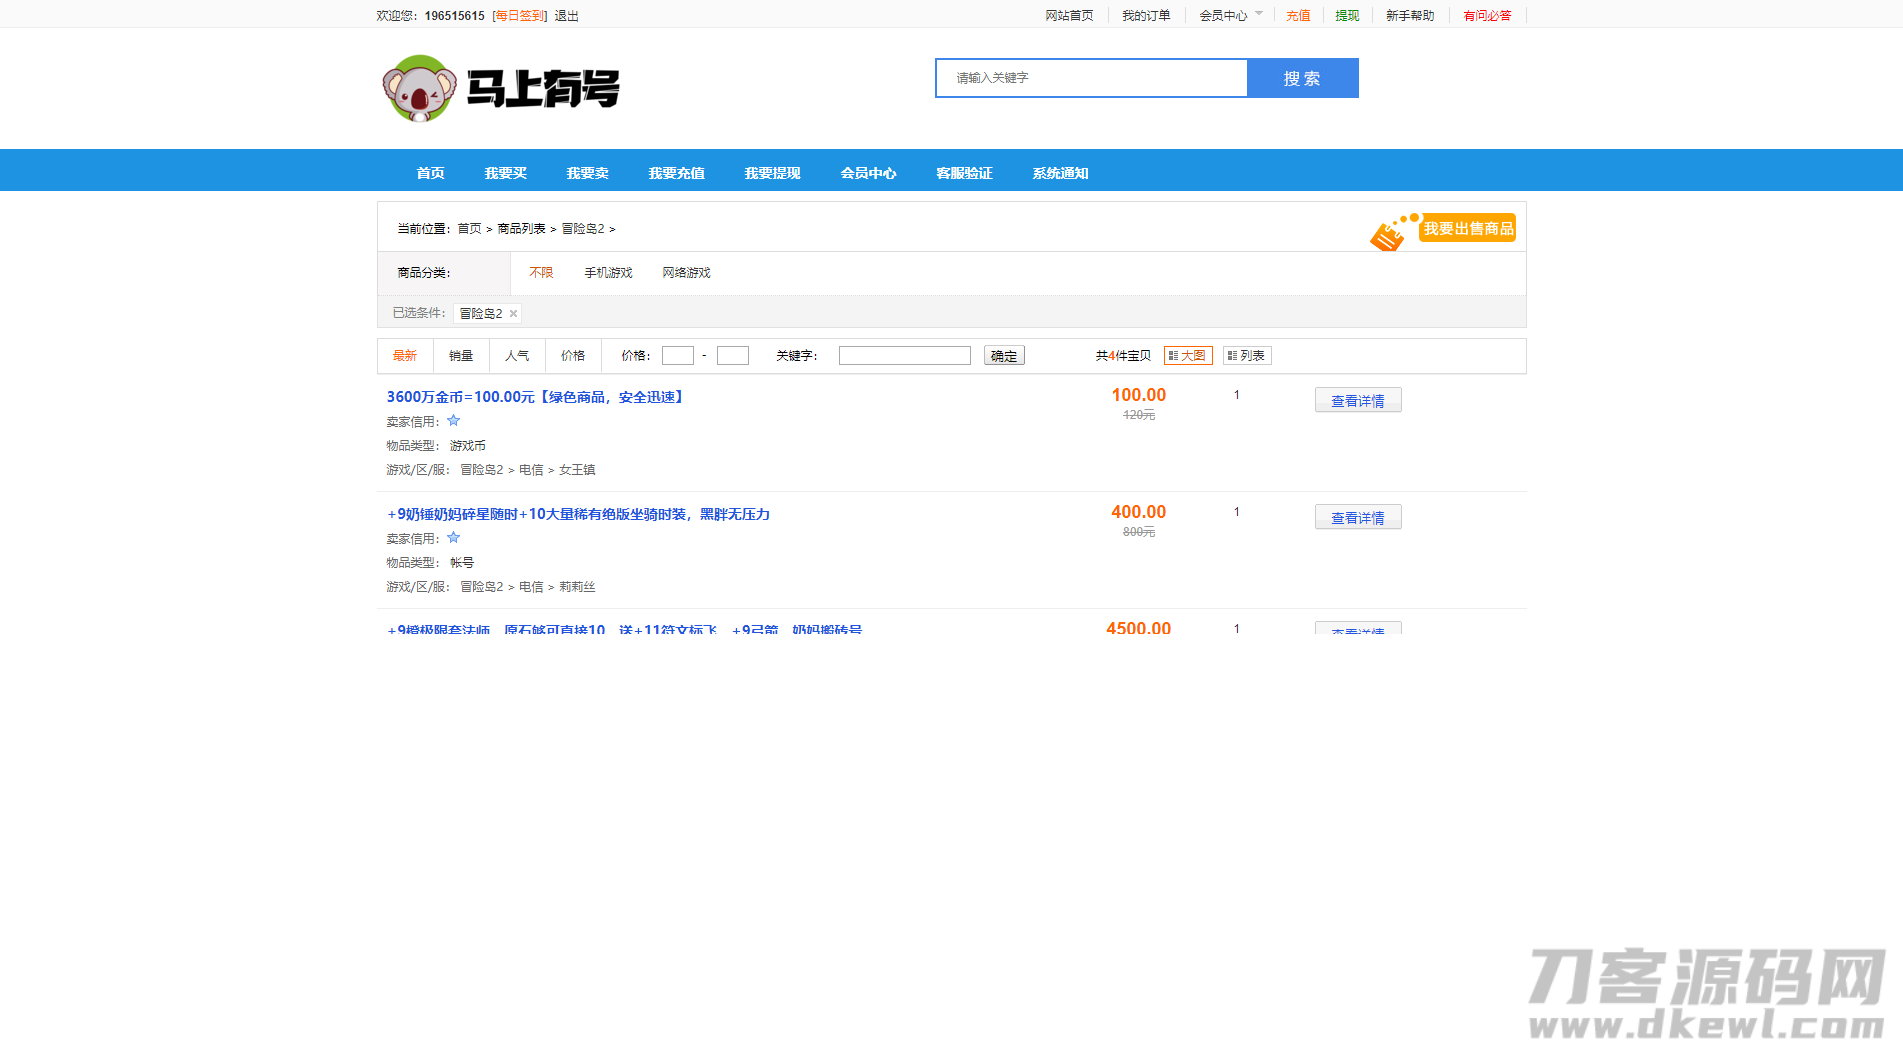View details of the 3600万金币 listing
Image resolution: width=1903 pixels, height=1046 pixels.
(x=1357, y=399)
